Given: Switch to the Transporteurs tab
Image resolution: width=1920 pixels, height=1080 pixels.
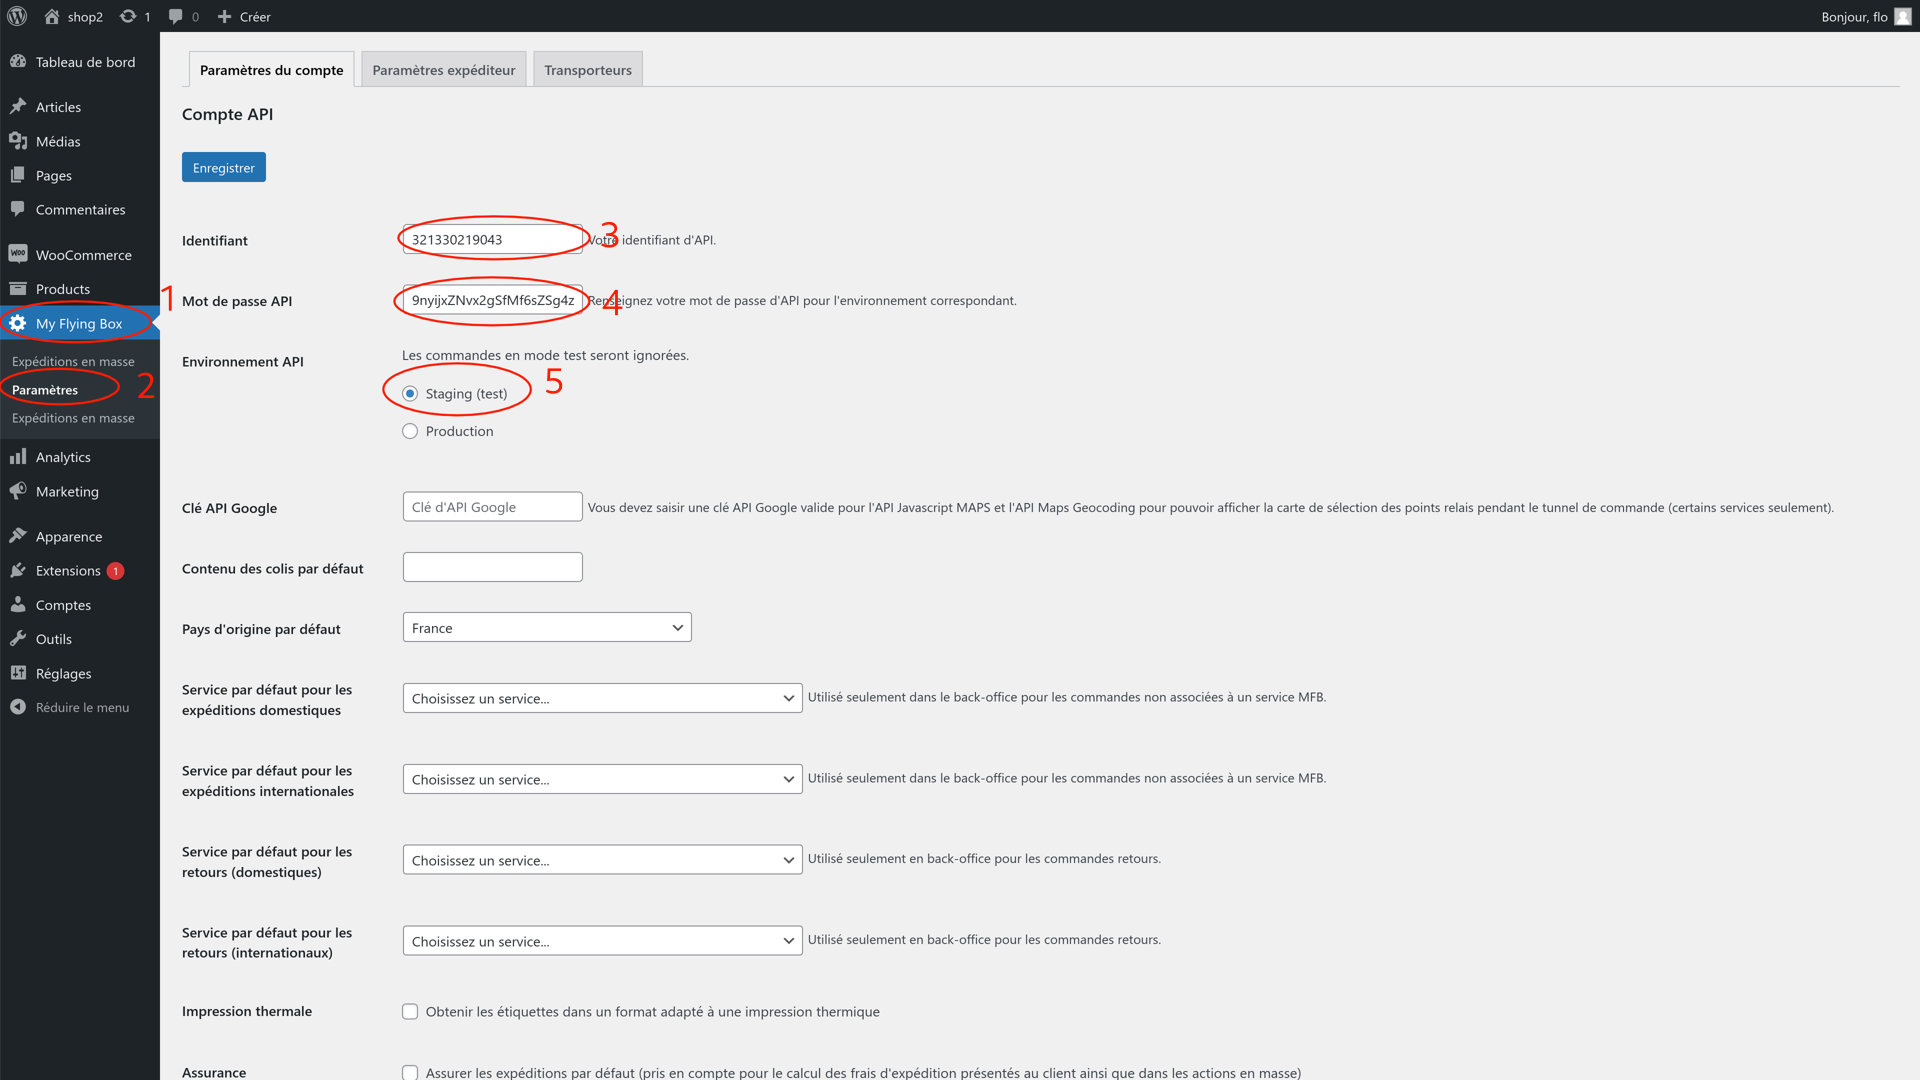Looking at the screenshot, I should (x=588, y=70).
